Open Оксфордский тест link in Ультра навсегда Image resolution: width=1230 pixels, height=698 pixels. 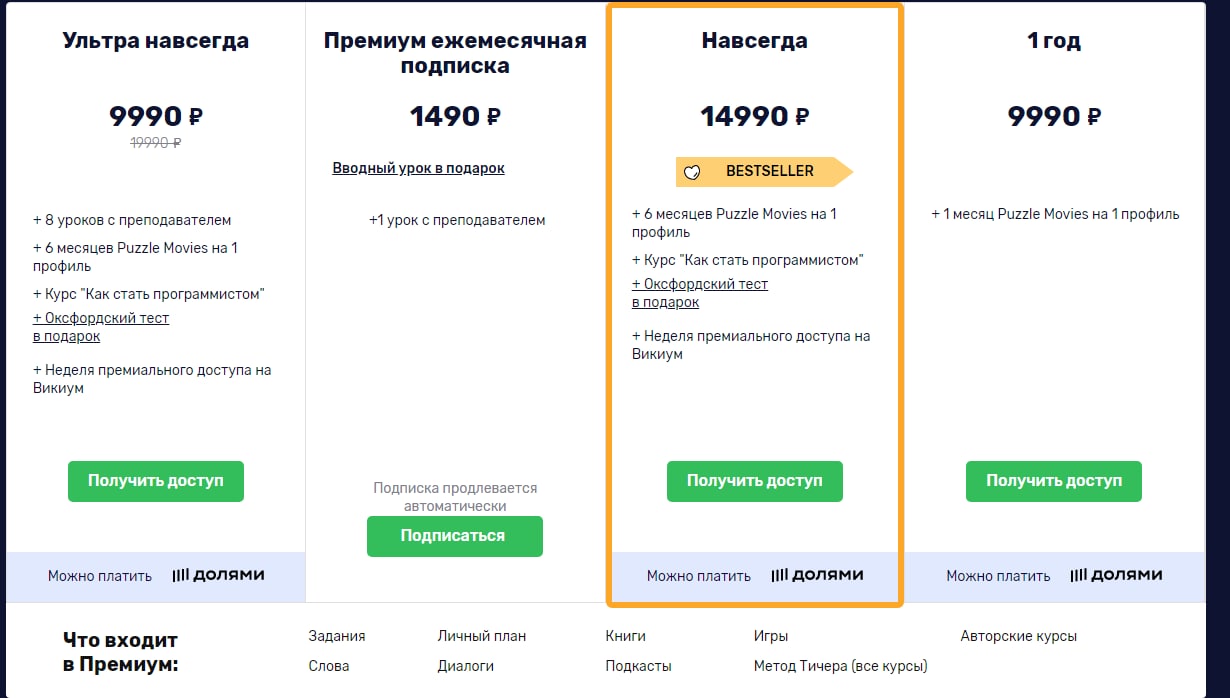click(101, 327)
